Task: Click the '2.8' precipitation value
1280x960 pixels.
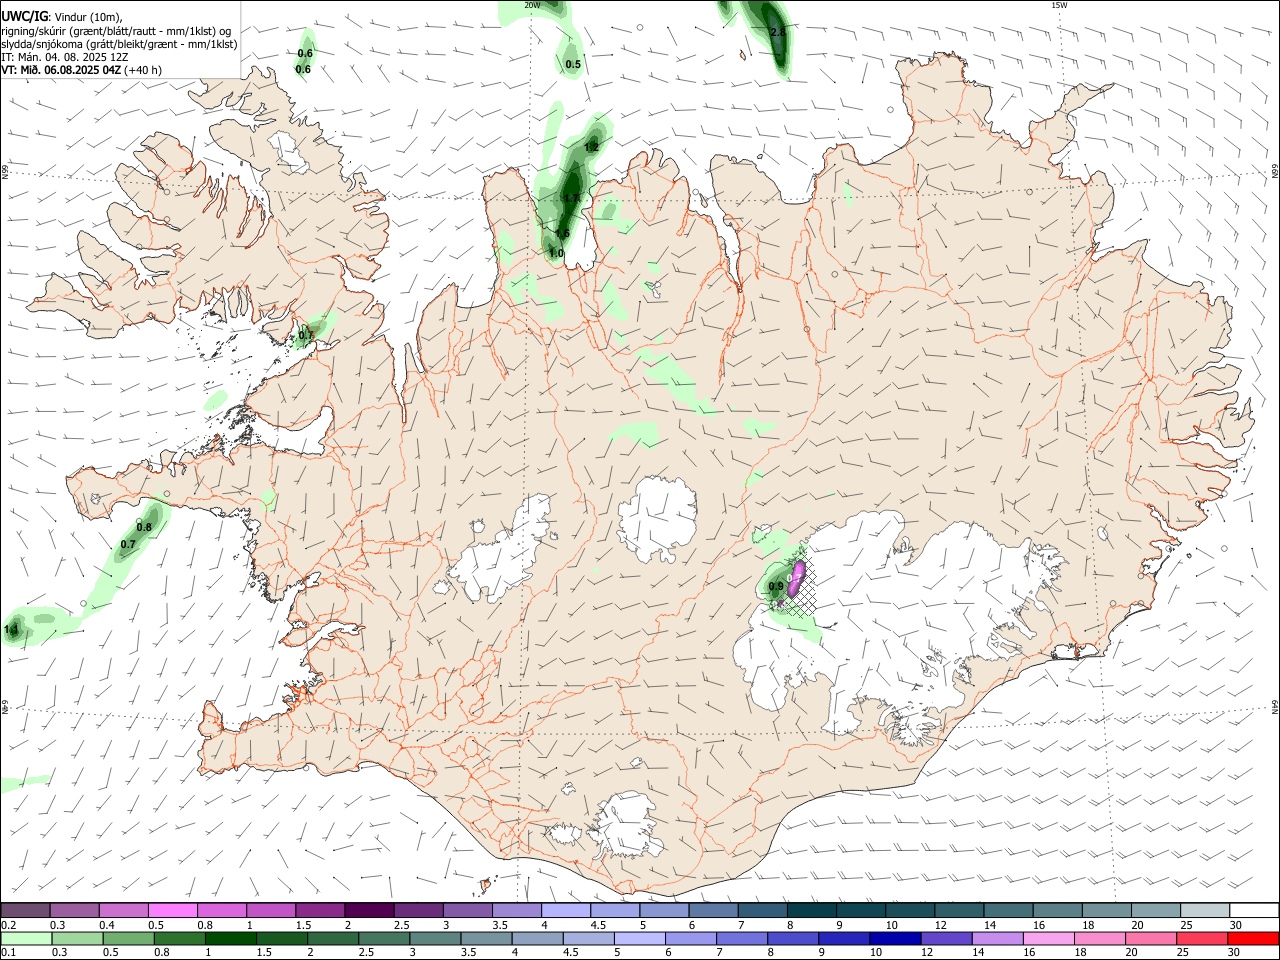Action: (x=778, y=33)
